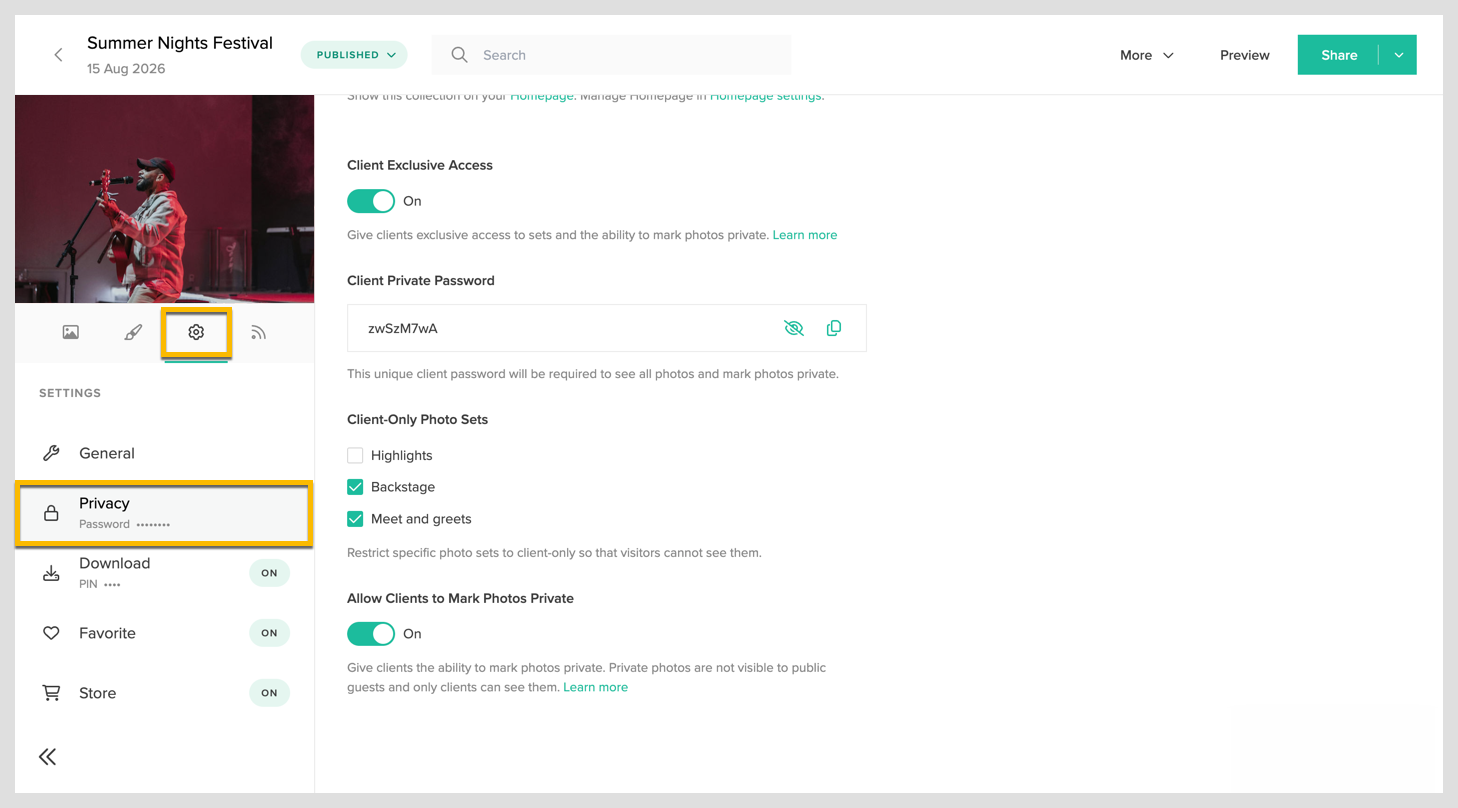
Task: Click the General wrench icon
Action: pyautogui.click(x=51, y=453)
